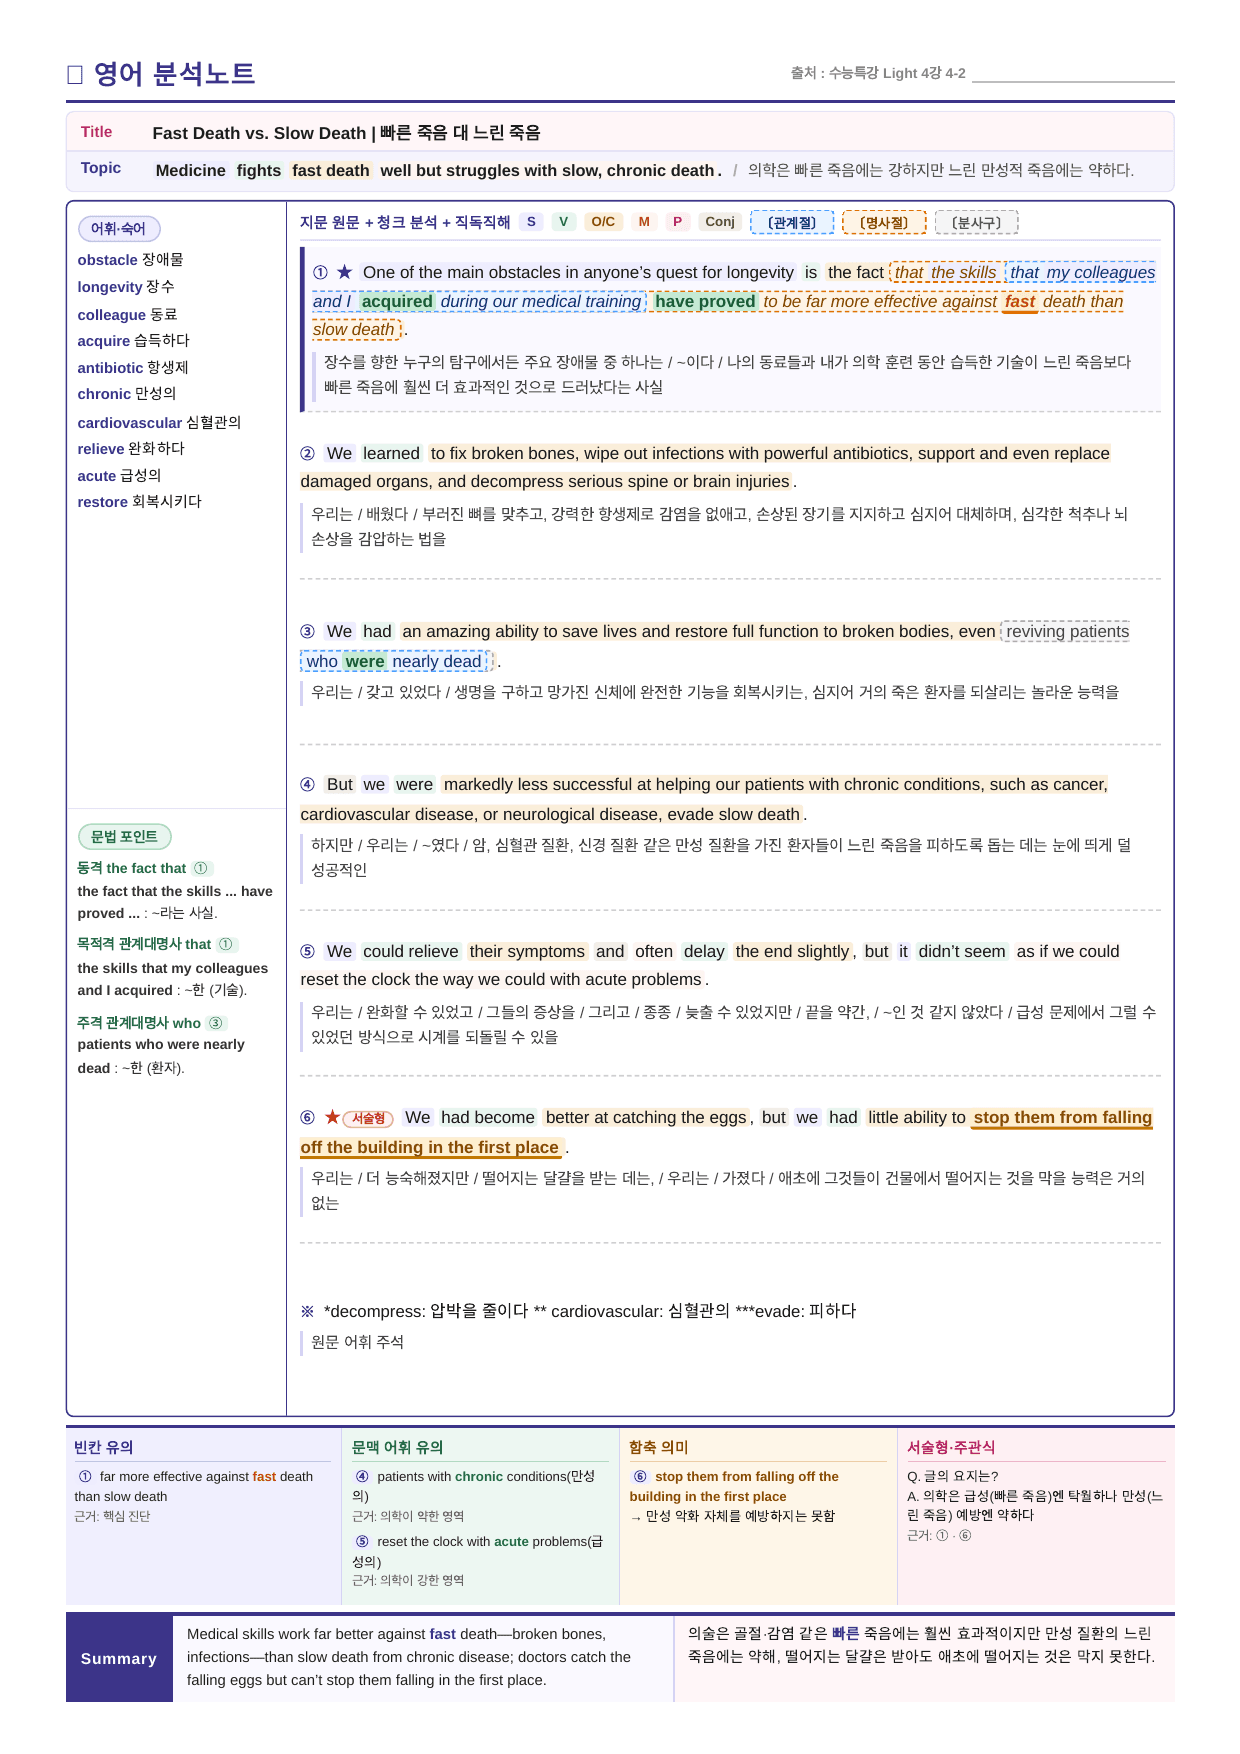Click vocabulary entry 'acquire 습득하다'

pos(133,341)
